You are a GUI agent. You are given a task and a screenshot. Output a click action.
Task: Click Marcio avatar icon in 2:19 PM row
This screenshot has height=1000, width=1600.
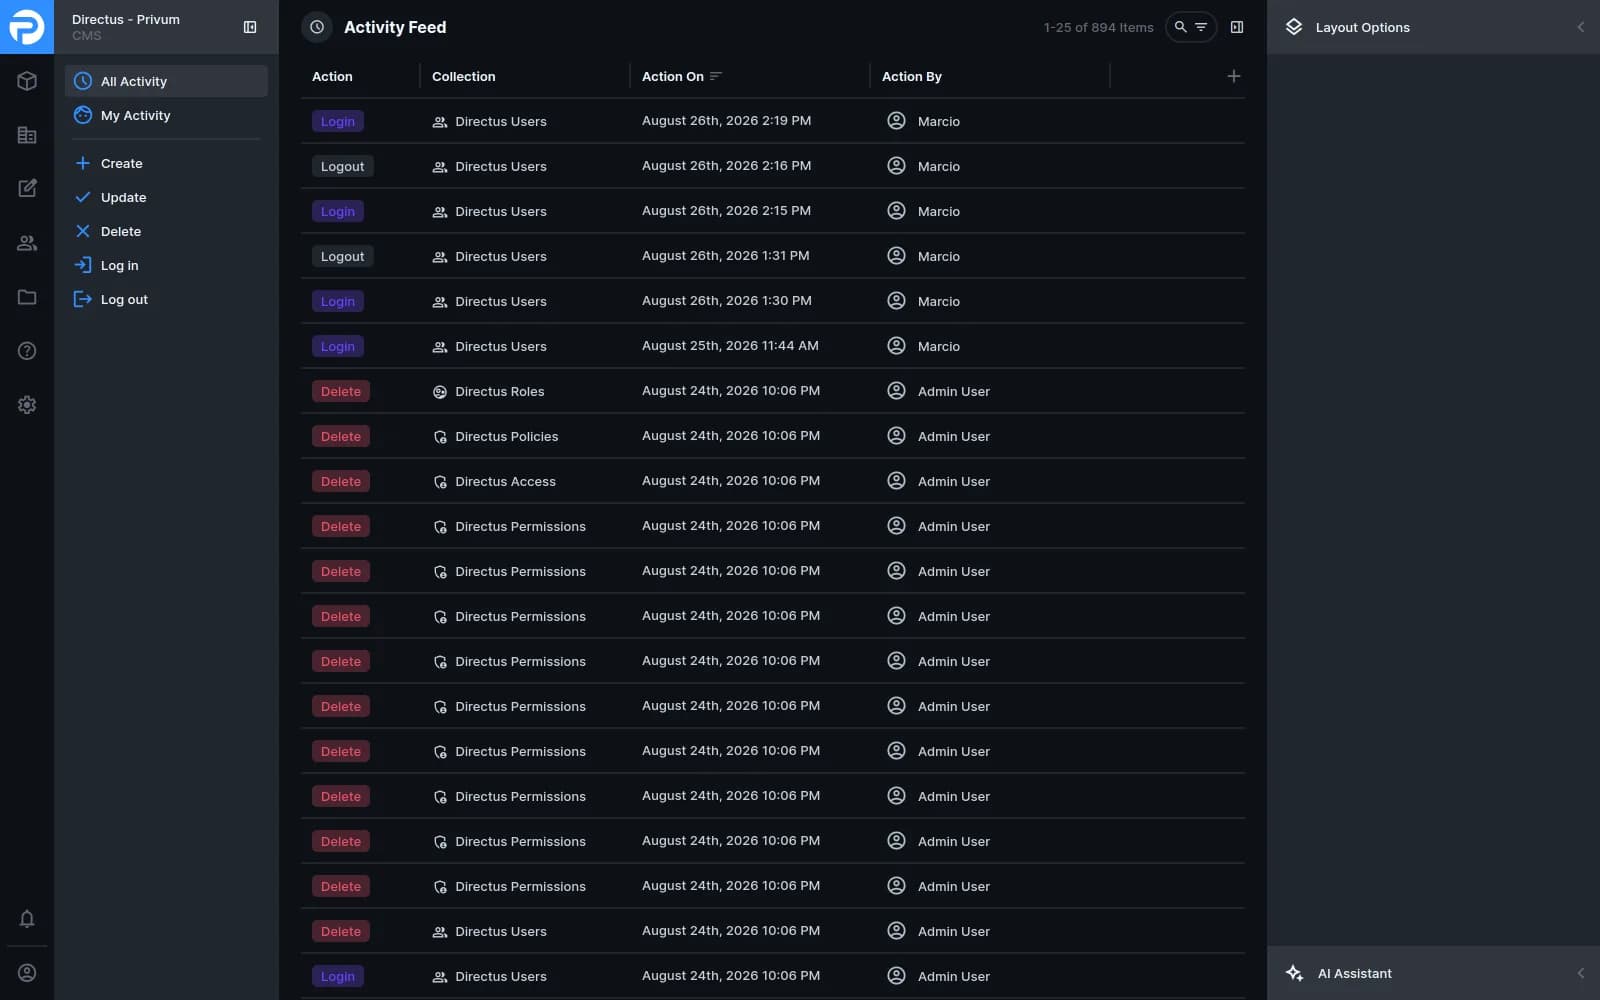[x=896, y=121]
